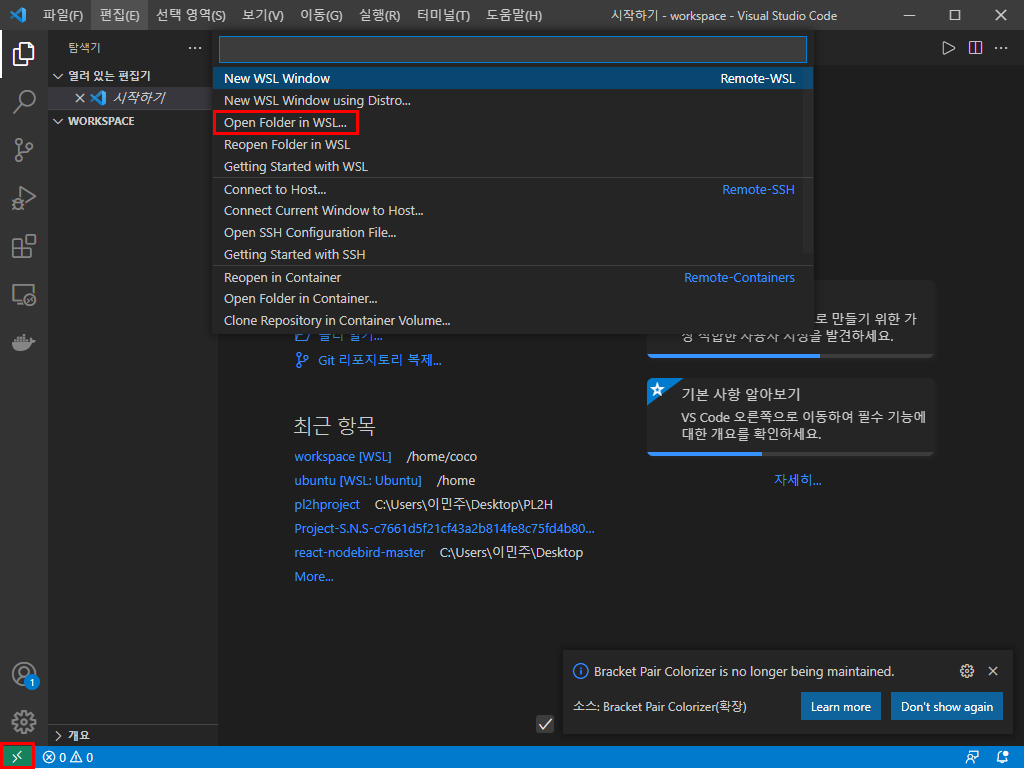Click star icon on 기본 사항 알아보기 card
This screenshot has width=1024, height=769.
(658, 390)
